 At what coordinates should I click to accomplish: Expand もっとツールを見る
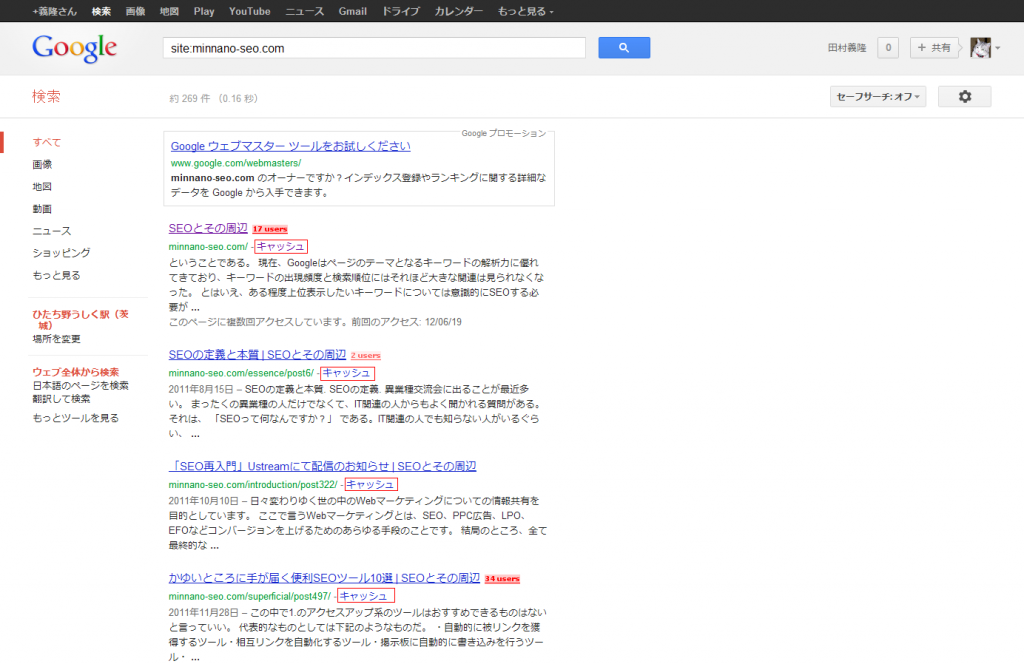tap(76, 418)
